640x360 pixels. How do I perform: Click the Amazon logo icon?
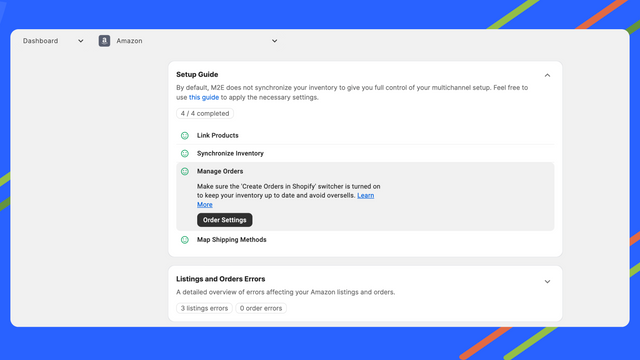(x=104, y=41)
